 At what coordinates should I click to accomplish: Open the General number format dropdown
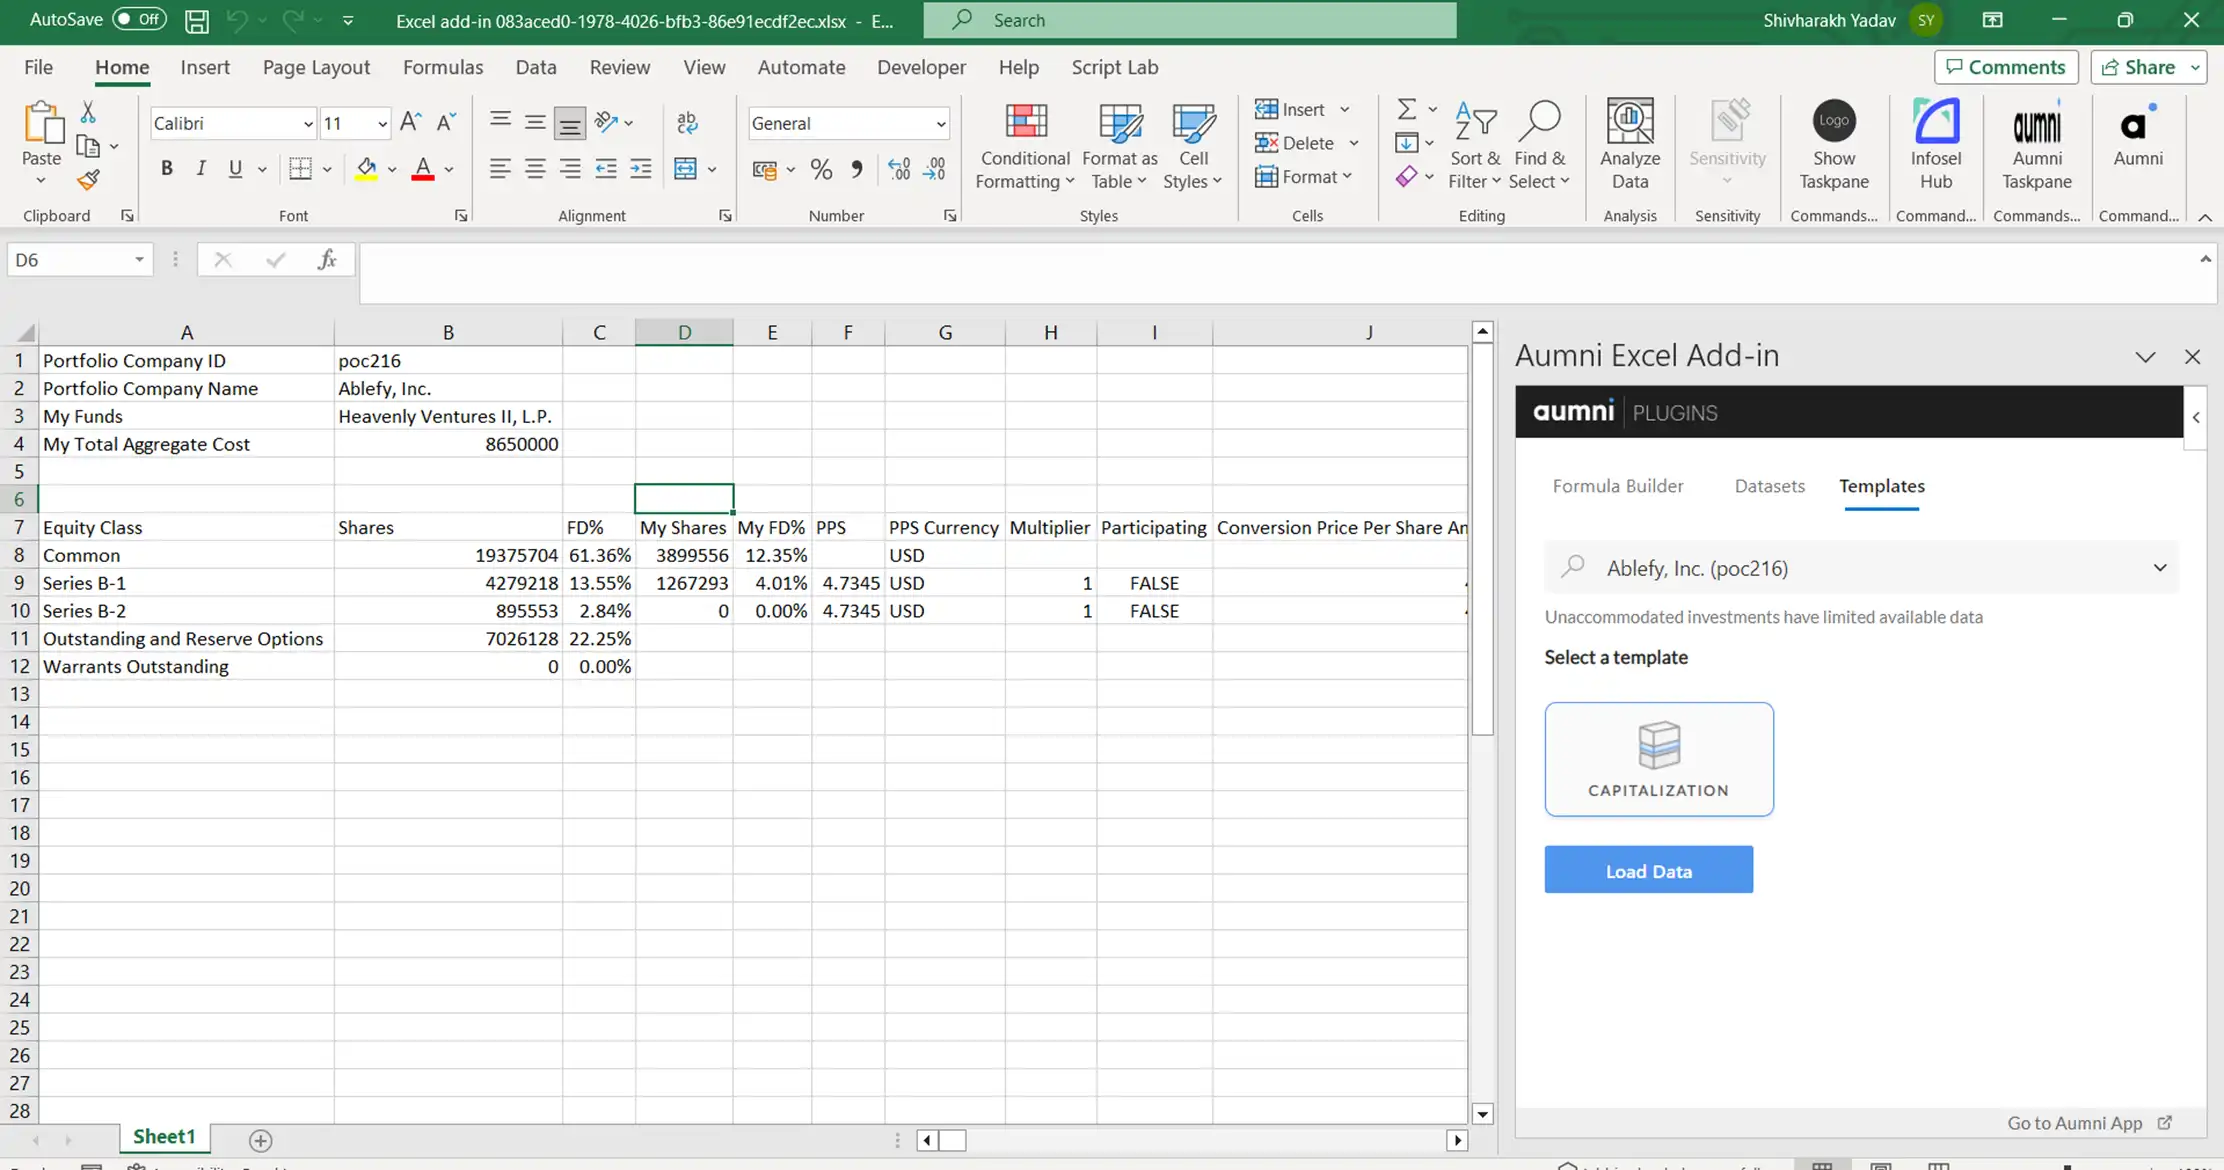940,124
